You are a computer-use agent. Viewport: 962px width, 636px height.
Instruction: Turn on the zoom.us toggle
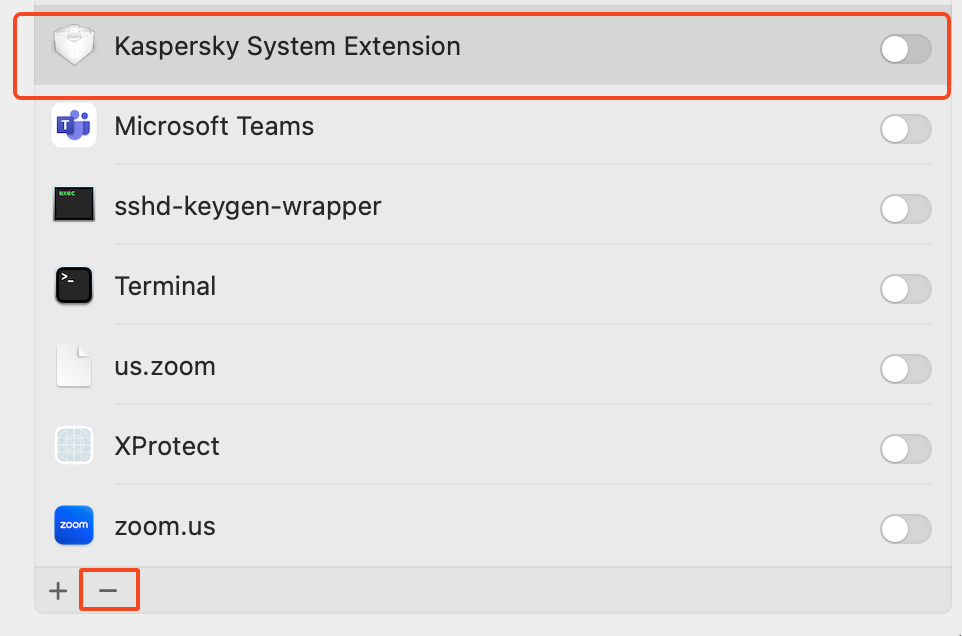(x=906, y=529)
